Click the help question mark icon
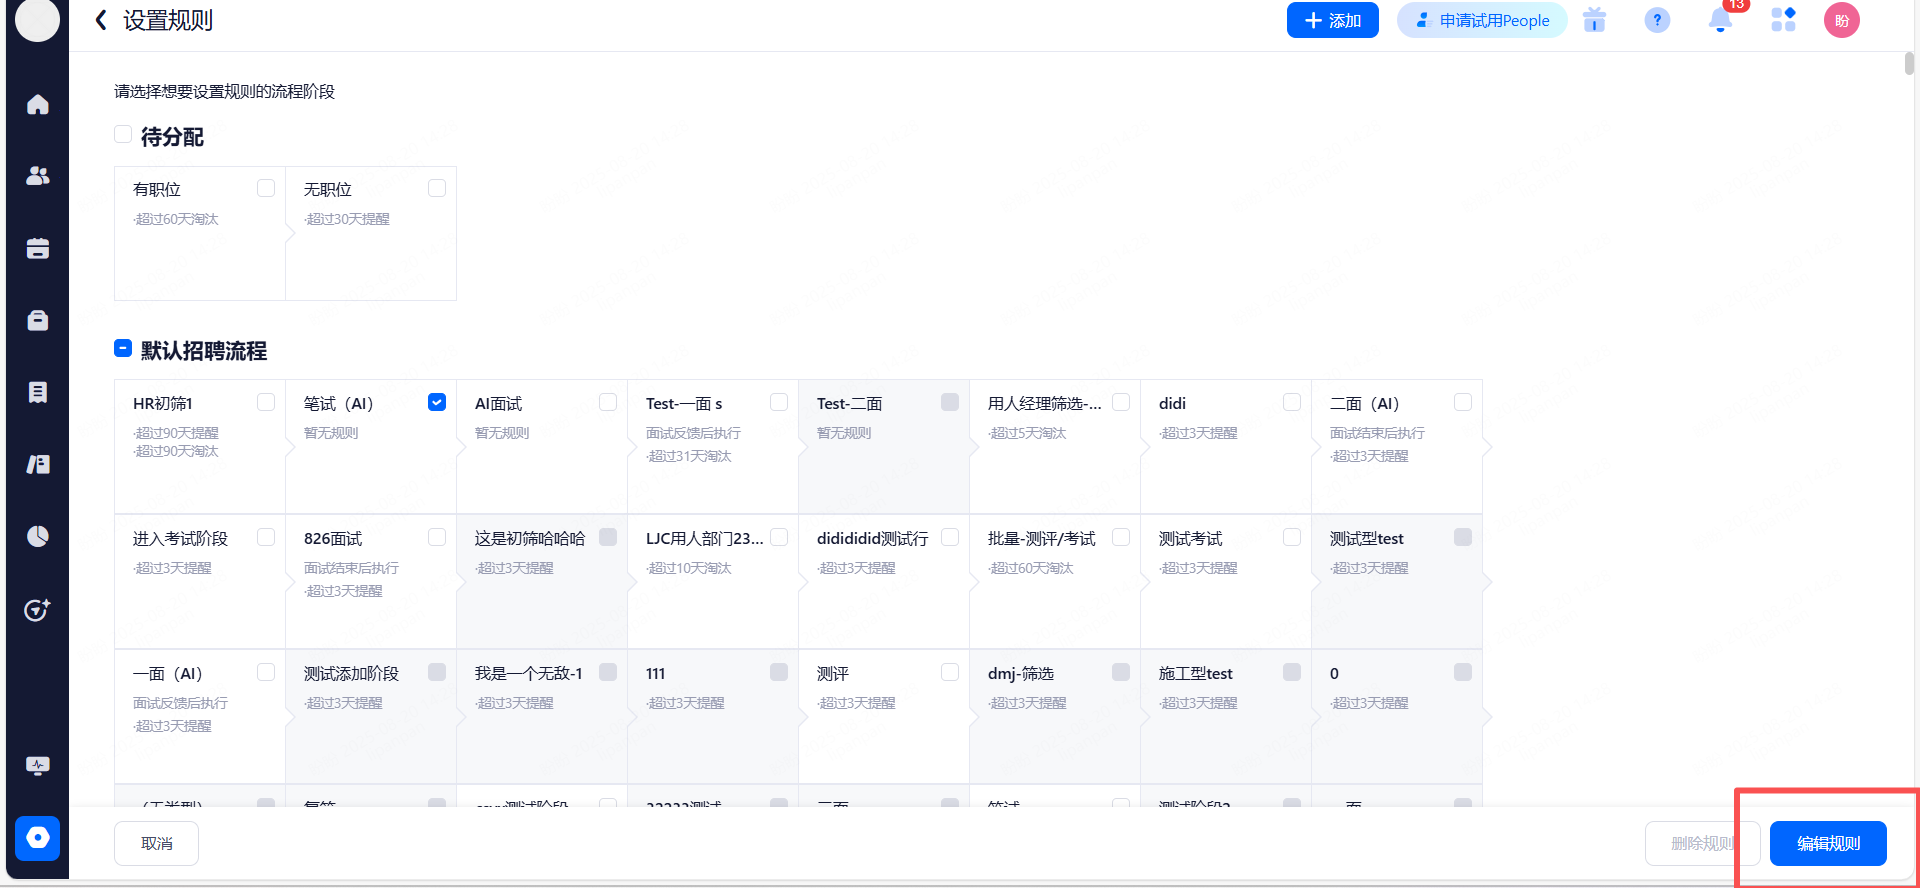This screenshot has width=1920, height=888. (x=1657, y=20)
